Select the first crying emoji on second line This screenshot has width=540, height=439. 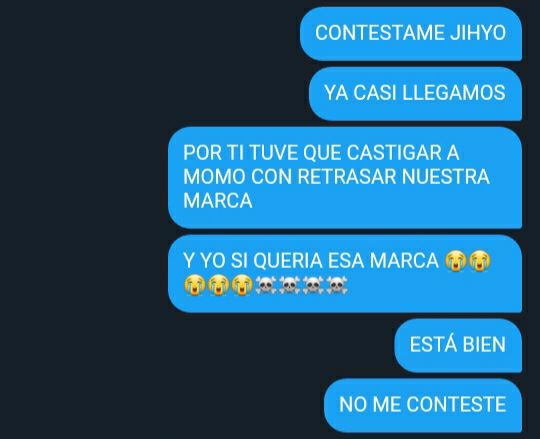click(195, 285)
